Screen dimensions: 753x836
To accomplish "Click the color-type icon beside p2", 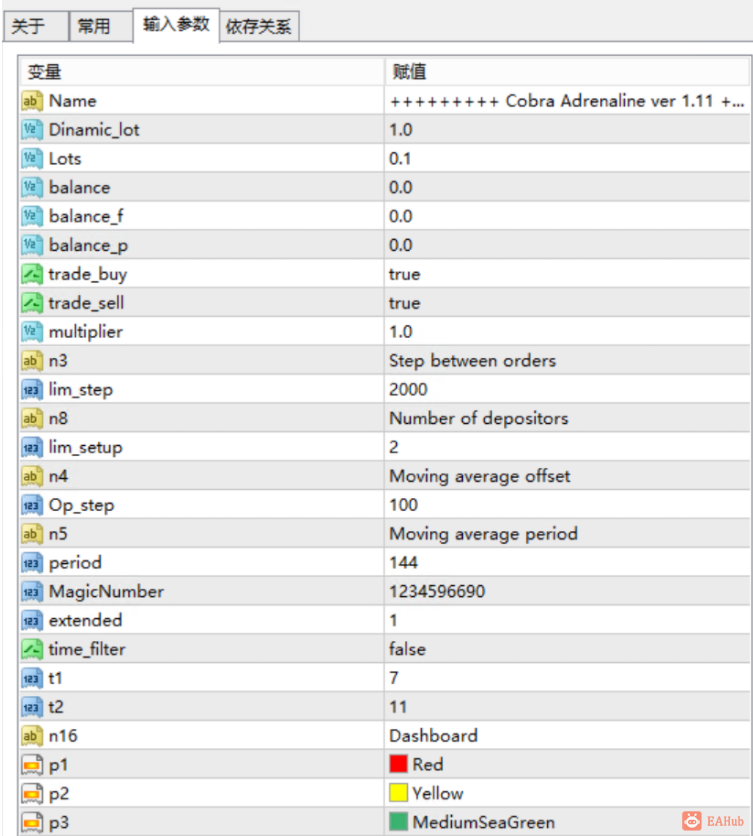I will (x=31, y=793).
